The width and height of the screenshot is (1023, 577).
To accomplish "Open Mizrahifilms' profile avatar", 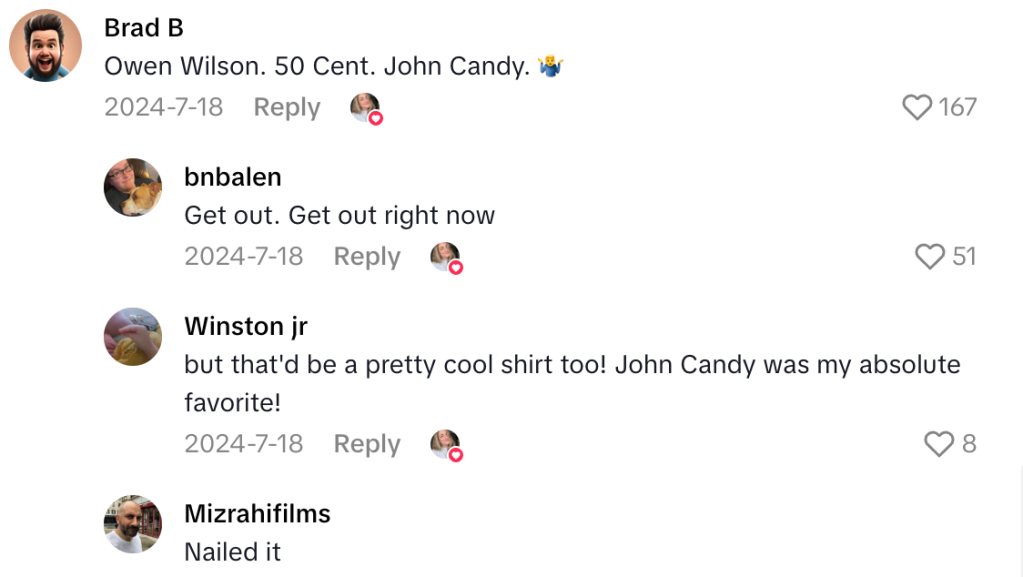I will (131, 524).
